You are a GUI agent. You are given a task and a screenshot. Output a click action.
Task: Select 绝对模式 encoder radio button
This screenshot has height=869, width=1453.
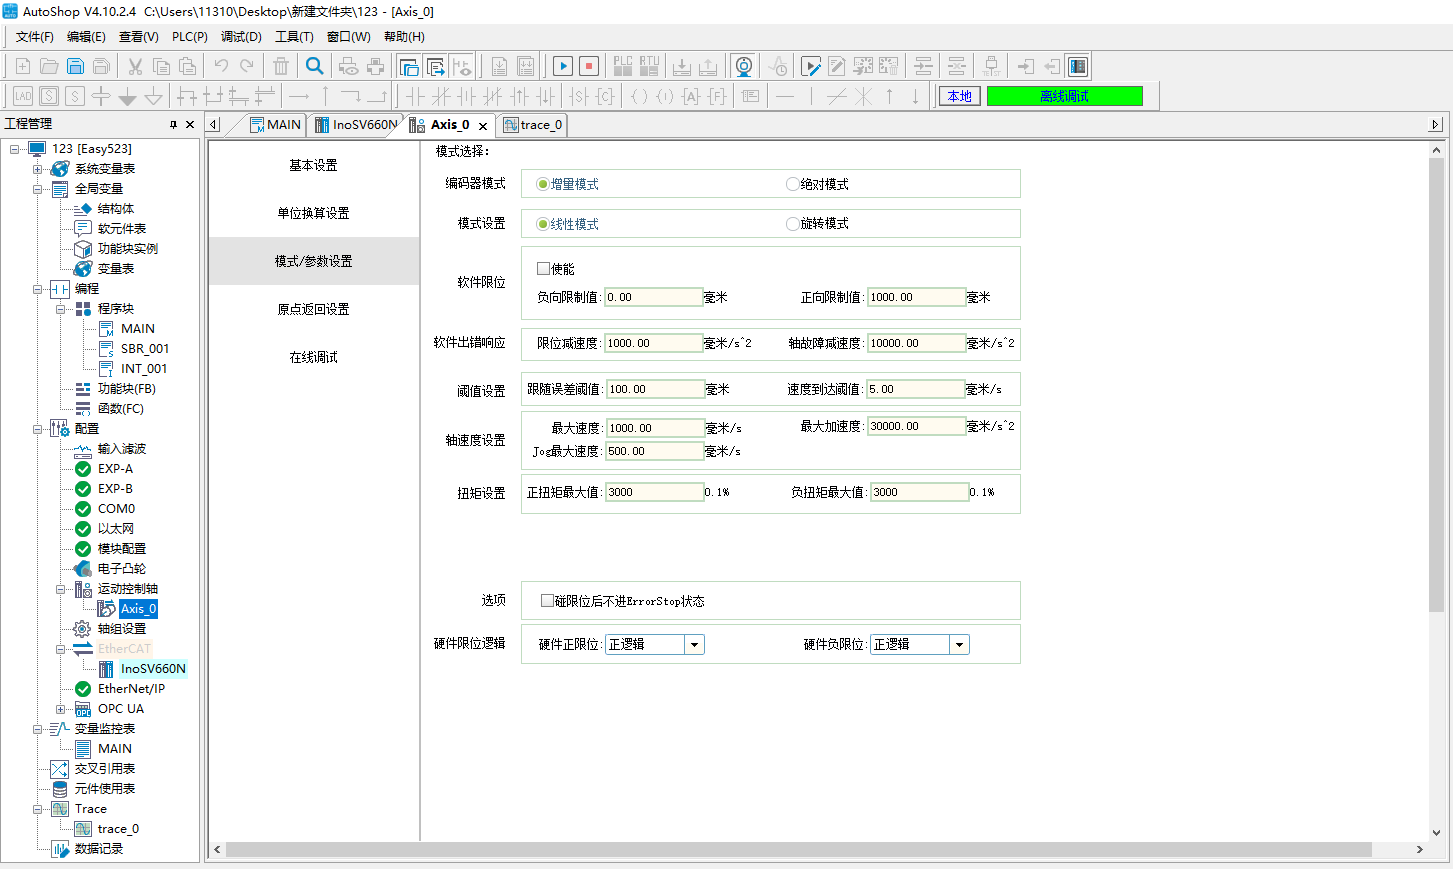(x=793, y=184)
